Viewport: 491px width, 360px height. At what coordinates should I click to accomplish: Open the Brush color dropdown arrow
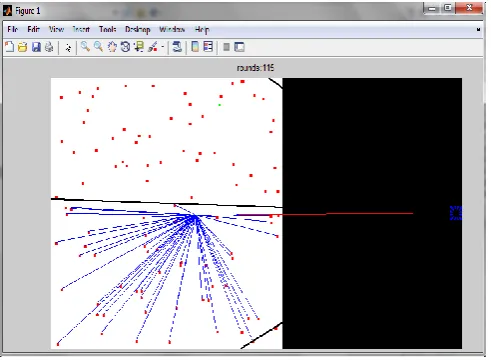click(163, 47)
